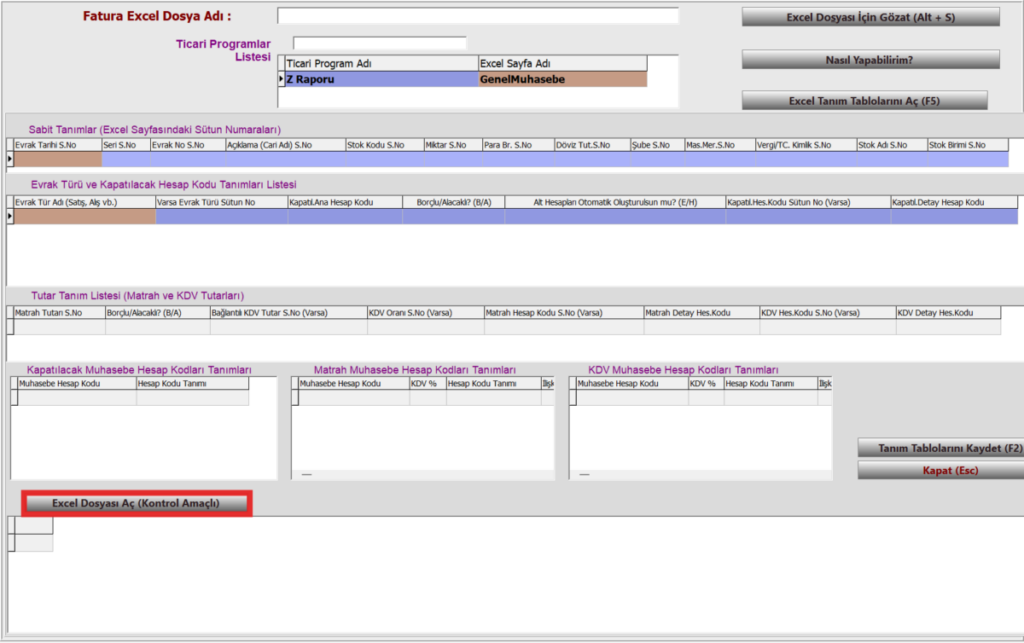This screenshot has height=643, width=1024.
Task: Click the Matrah Detay Hes.Kodu header
Action: pyautogui.click(x=701, y=313)
